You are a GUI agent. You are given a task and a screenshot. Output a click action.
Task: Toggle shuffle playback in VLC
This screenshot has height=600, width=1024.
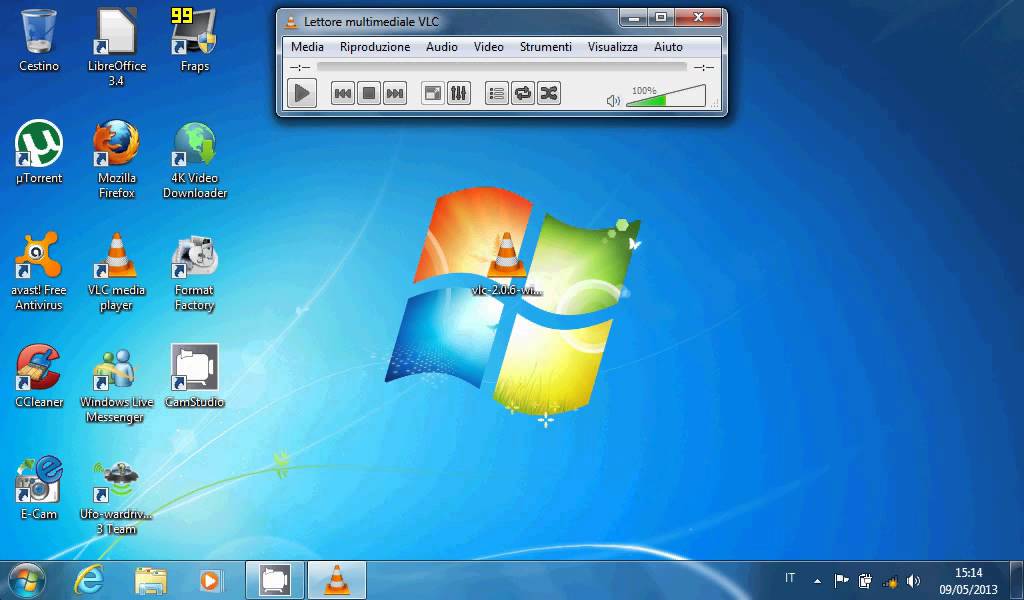(549, 93)
